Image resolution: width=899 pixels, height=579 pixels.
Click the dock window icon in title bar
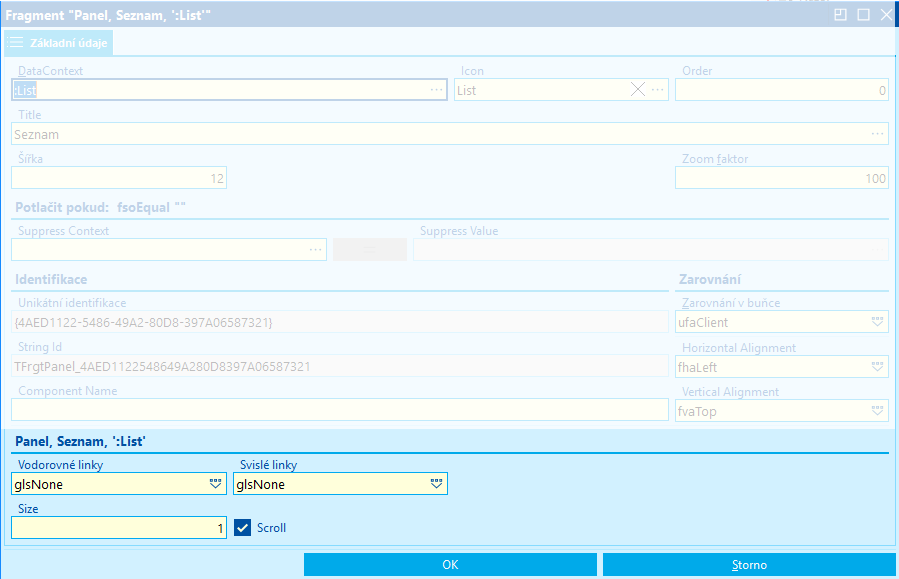(840, 14)
